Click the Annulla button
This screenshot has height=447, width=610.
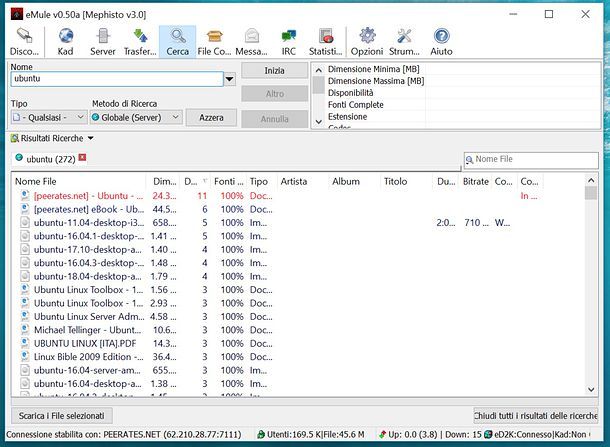point(275,119)
